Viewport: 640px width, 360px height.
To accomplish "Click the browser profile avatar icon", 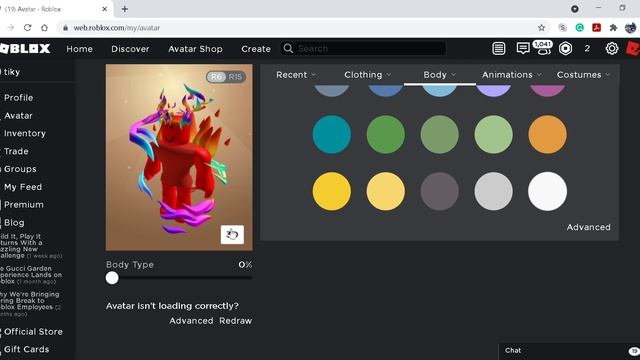I will click(630, 28).
